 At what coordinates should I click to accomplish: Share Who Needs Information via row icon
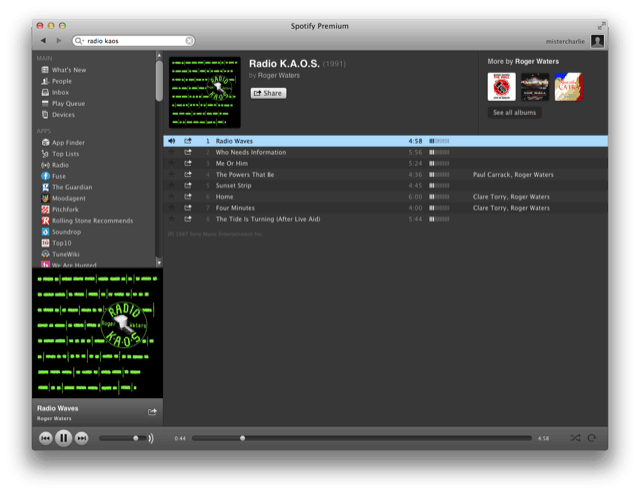[188, 152]
